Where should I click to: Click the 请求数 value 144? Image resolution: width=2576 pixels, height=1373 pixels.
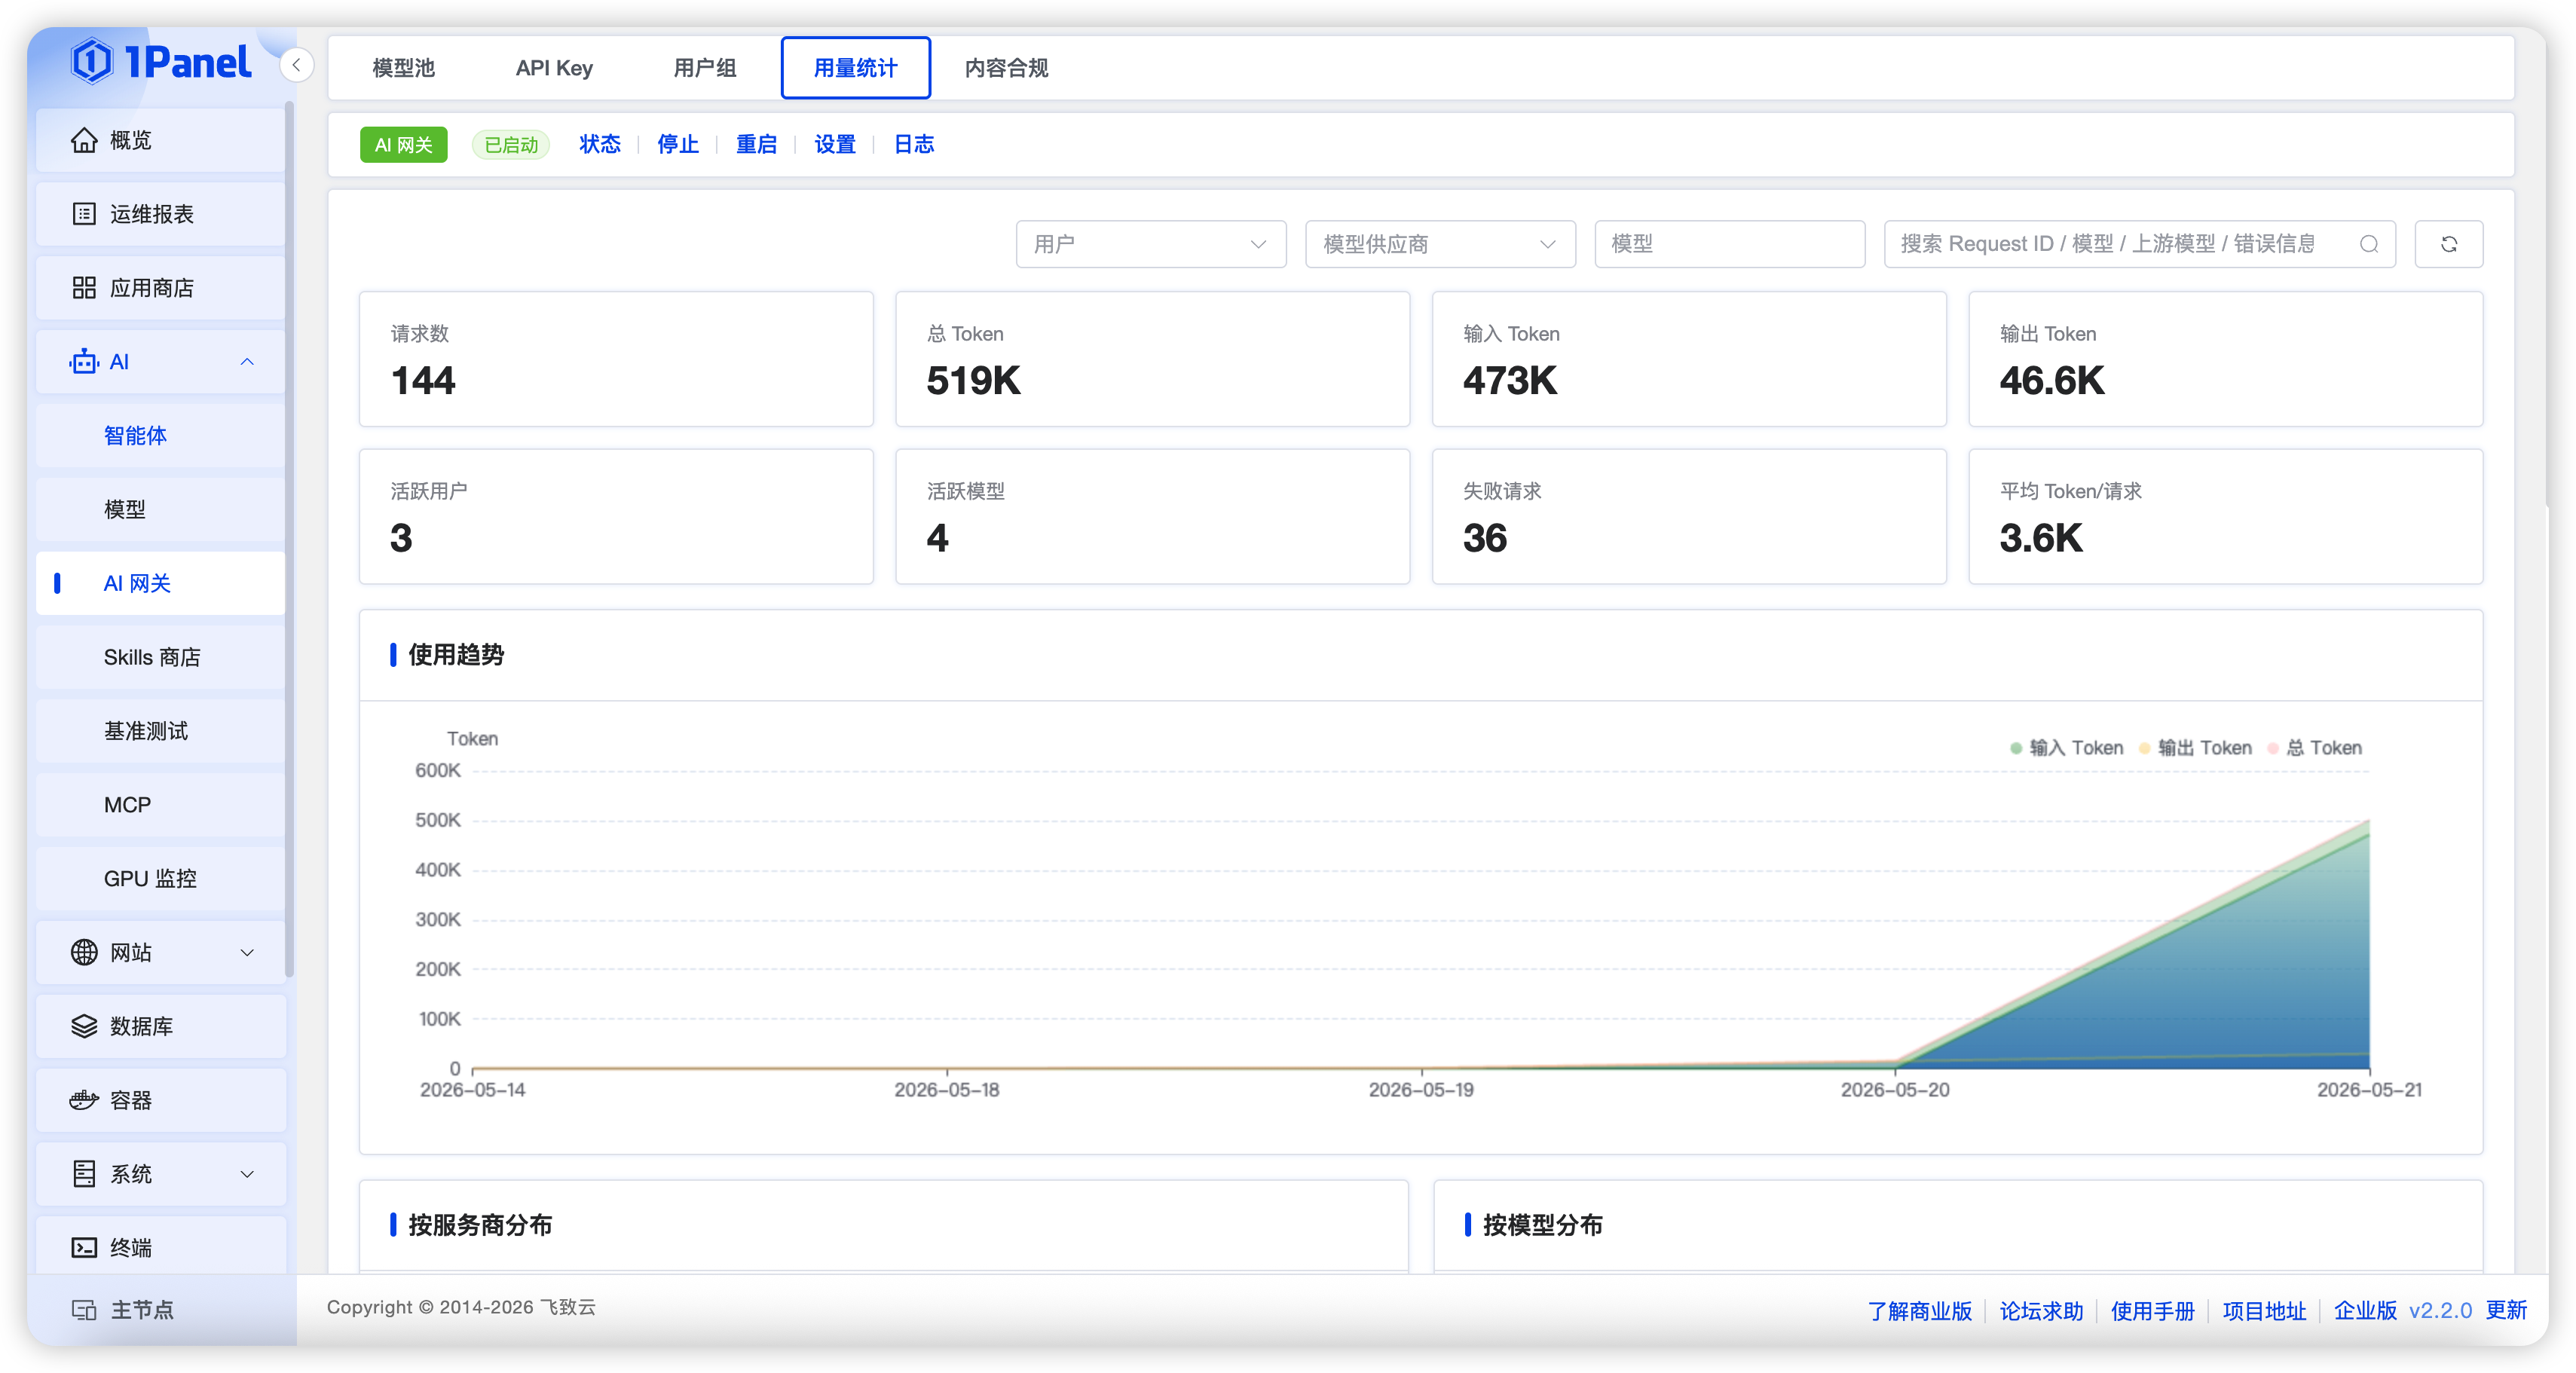(423, 380)
